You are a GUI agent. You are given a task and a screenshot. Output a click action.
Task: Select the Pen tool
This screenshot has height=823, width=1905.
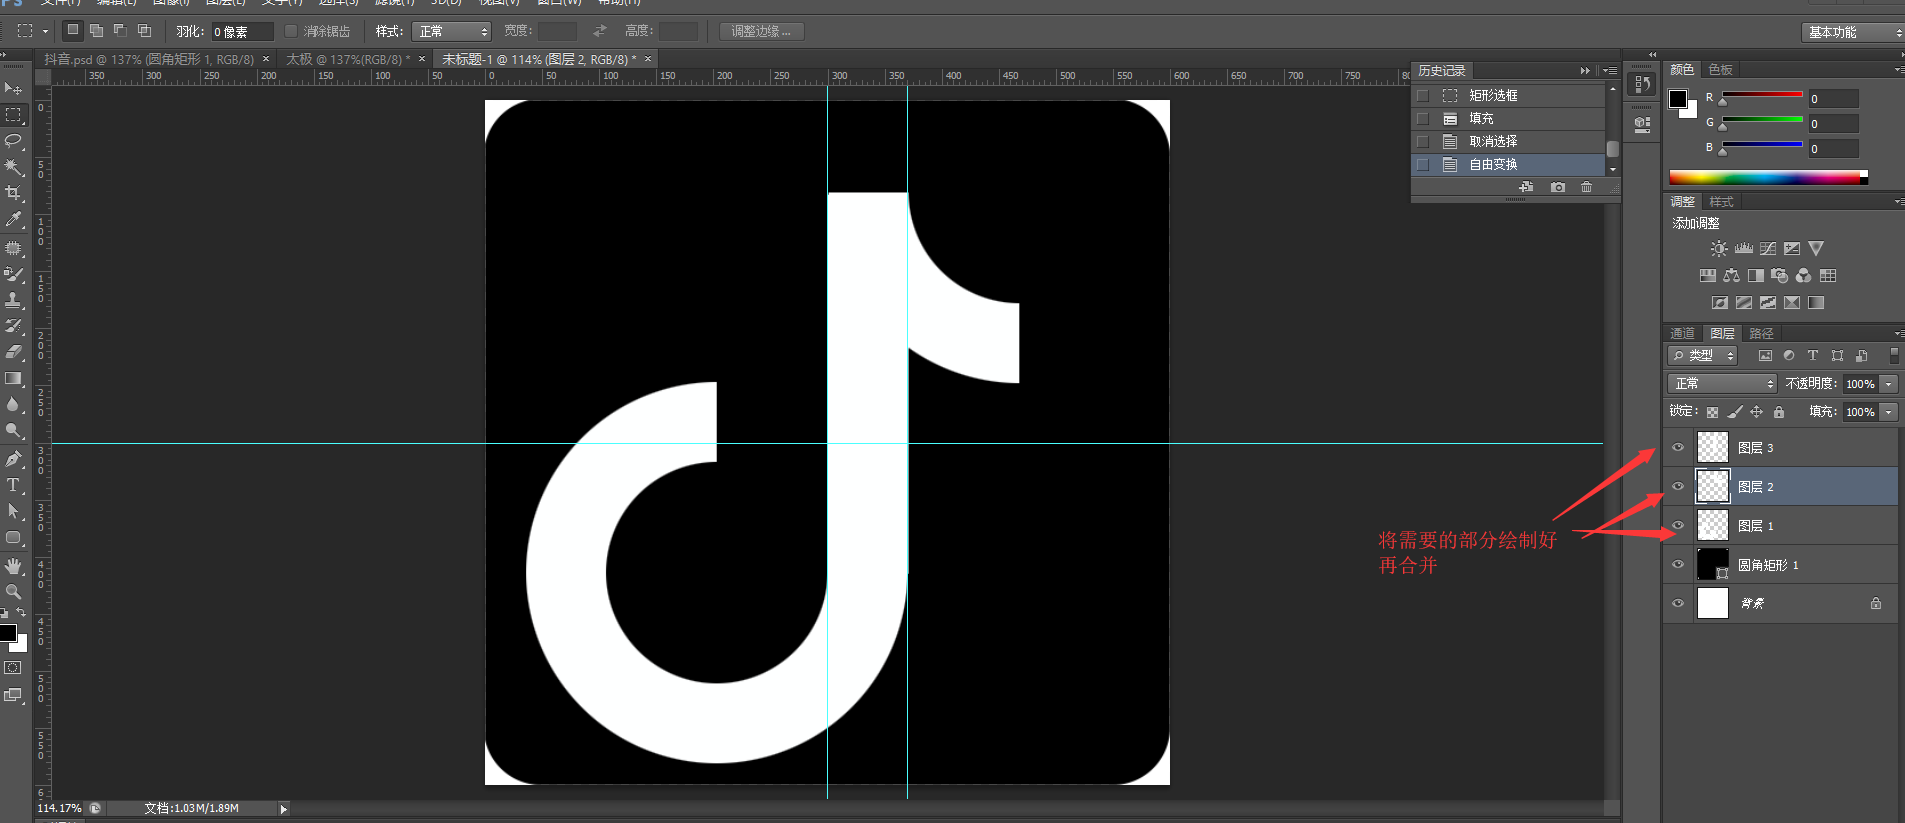[x=13, y=459]
